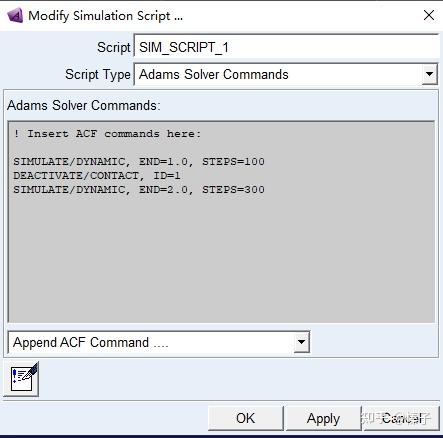443x438 pixels.
Task: Click the Adams logo in title bar
Action: tap(15, 16)
